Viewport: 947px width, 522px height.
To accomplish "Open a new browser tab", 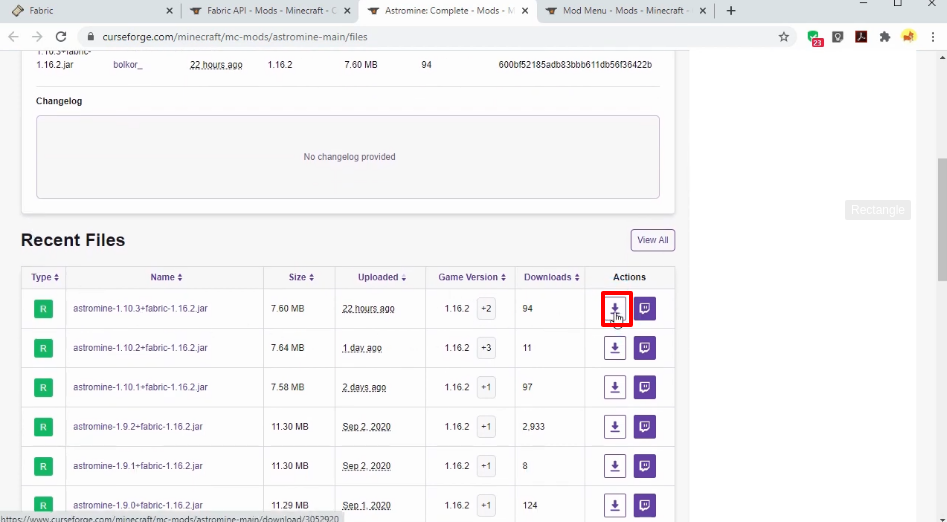I will click(731, 11).
